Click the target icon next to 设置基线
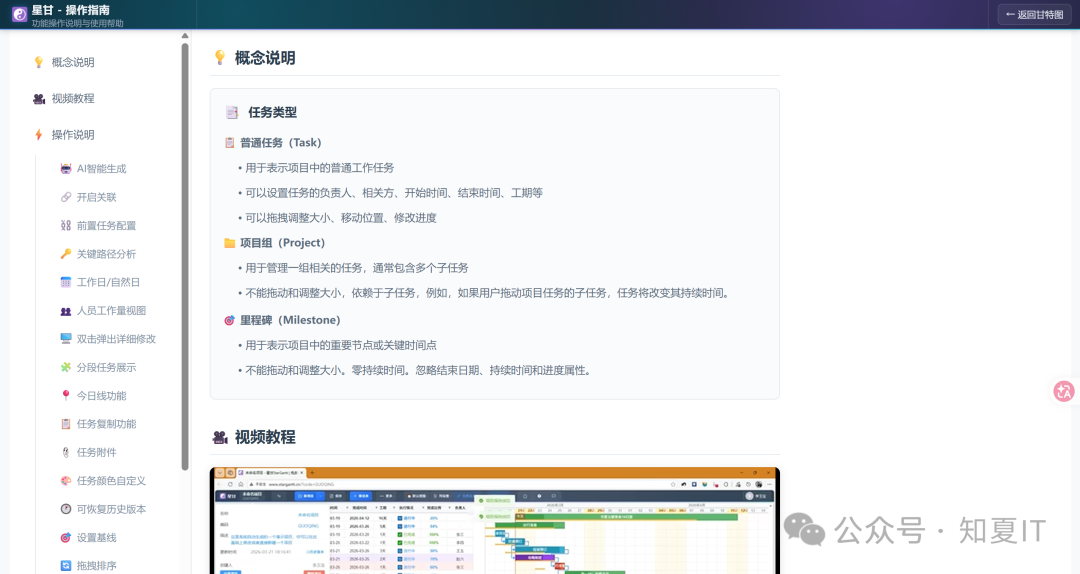Screen dimensions: 1080x574 click(65, 537)
